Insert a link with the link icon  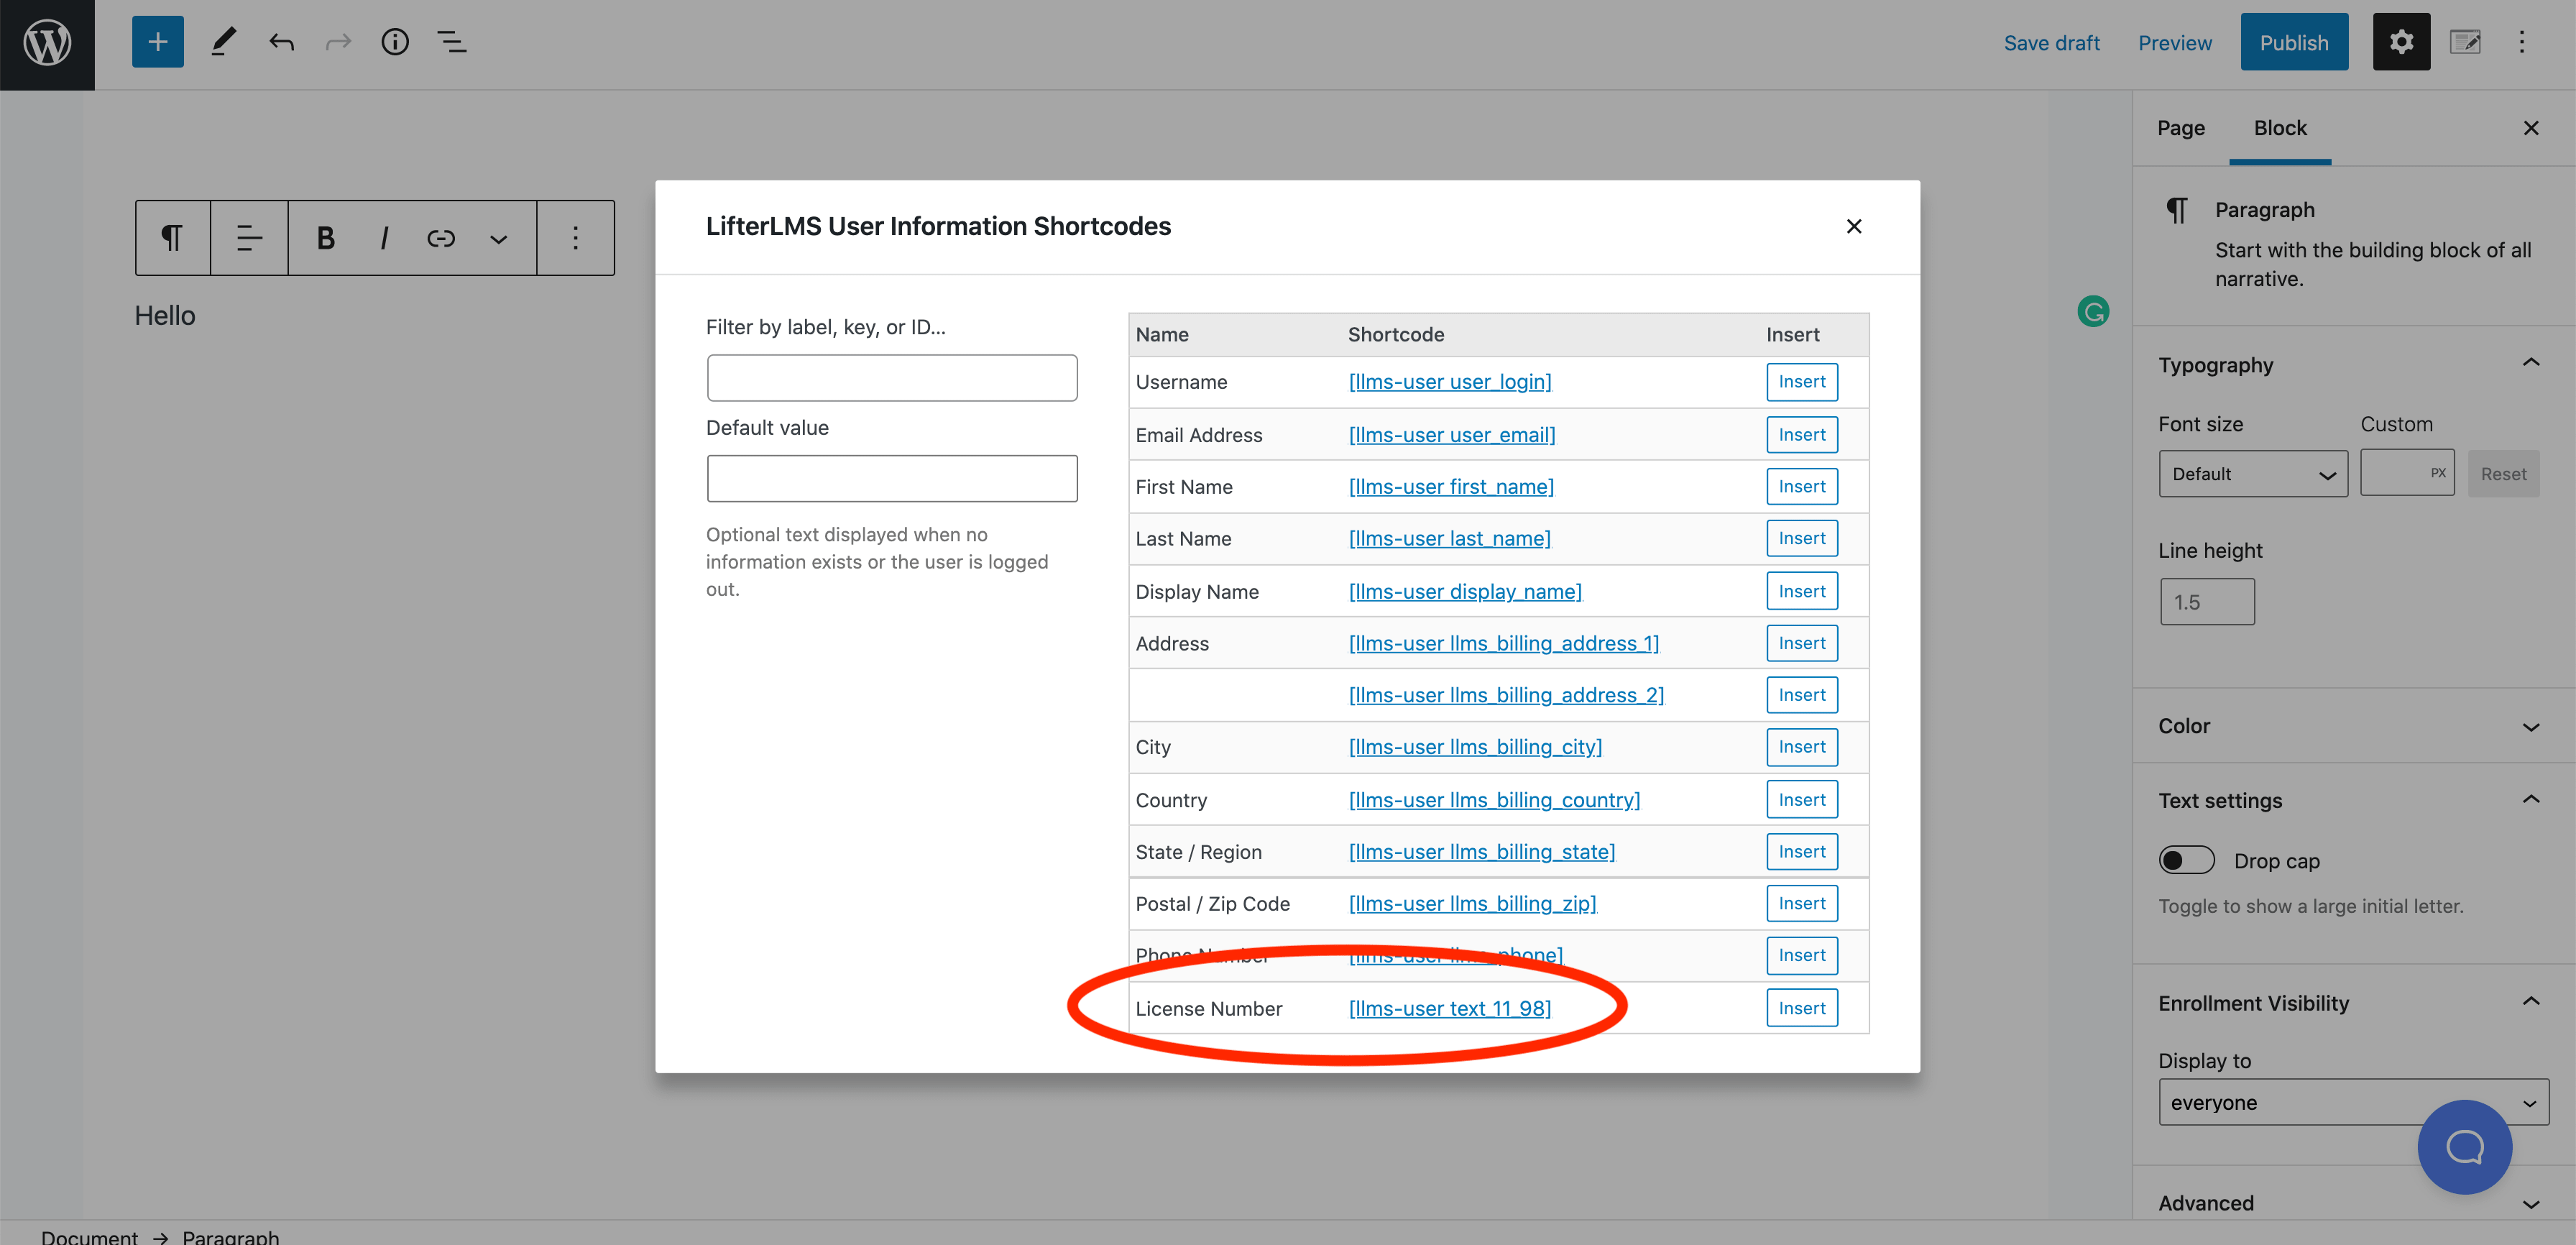pos(441,238)
